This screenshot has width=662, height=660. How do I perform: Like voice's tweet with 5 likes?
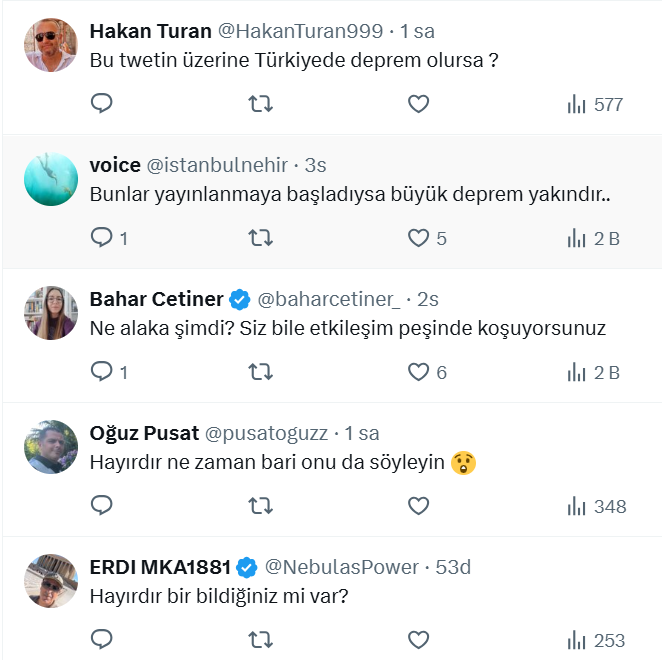tap(419, 238)
